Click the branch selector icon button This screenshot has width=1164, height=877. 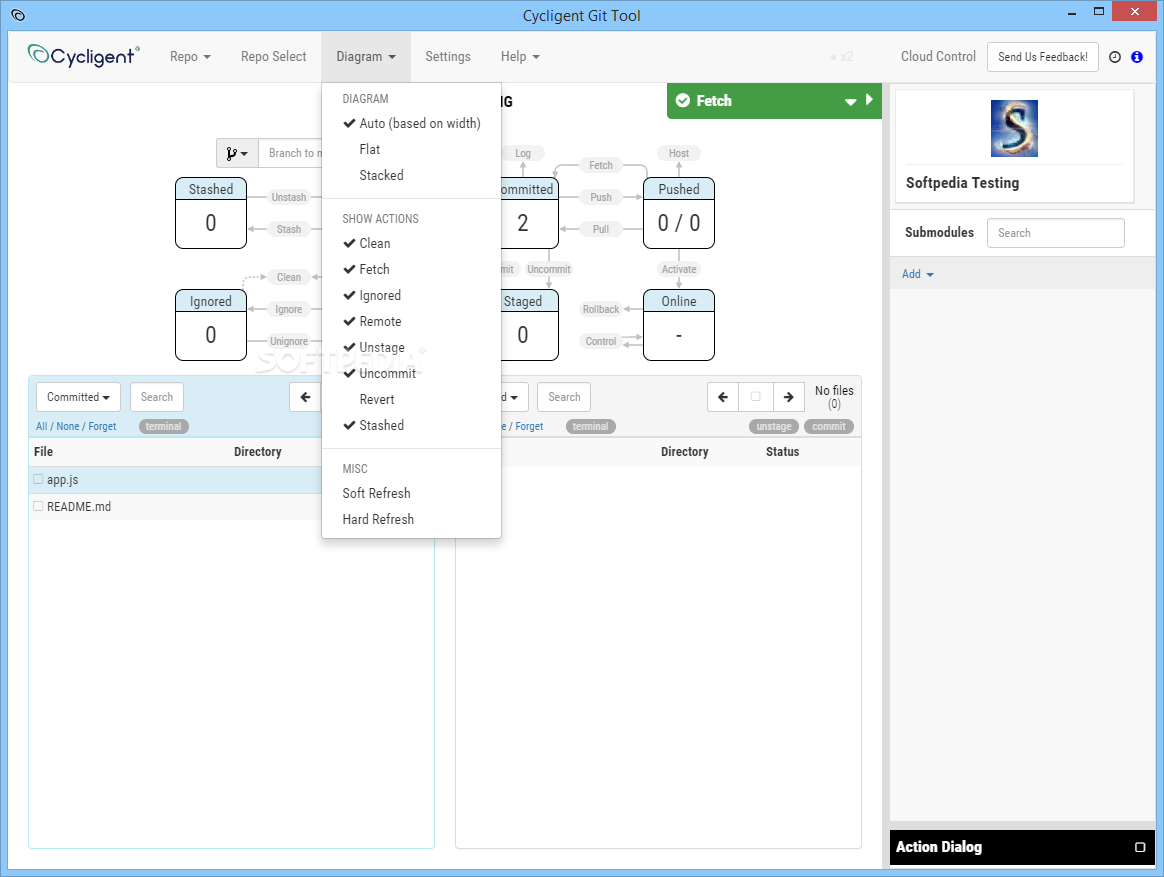click(x=238, y=153)
